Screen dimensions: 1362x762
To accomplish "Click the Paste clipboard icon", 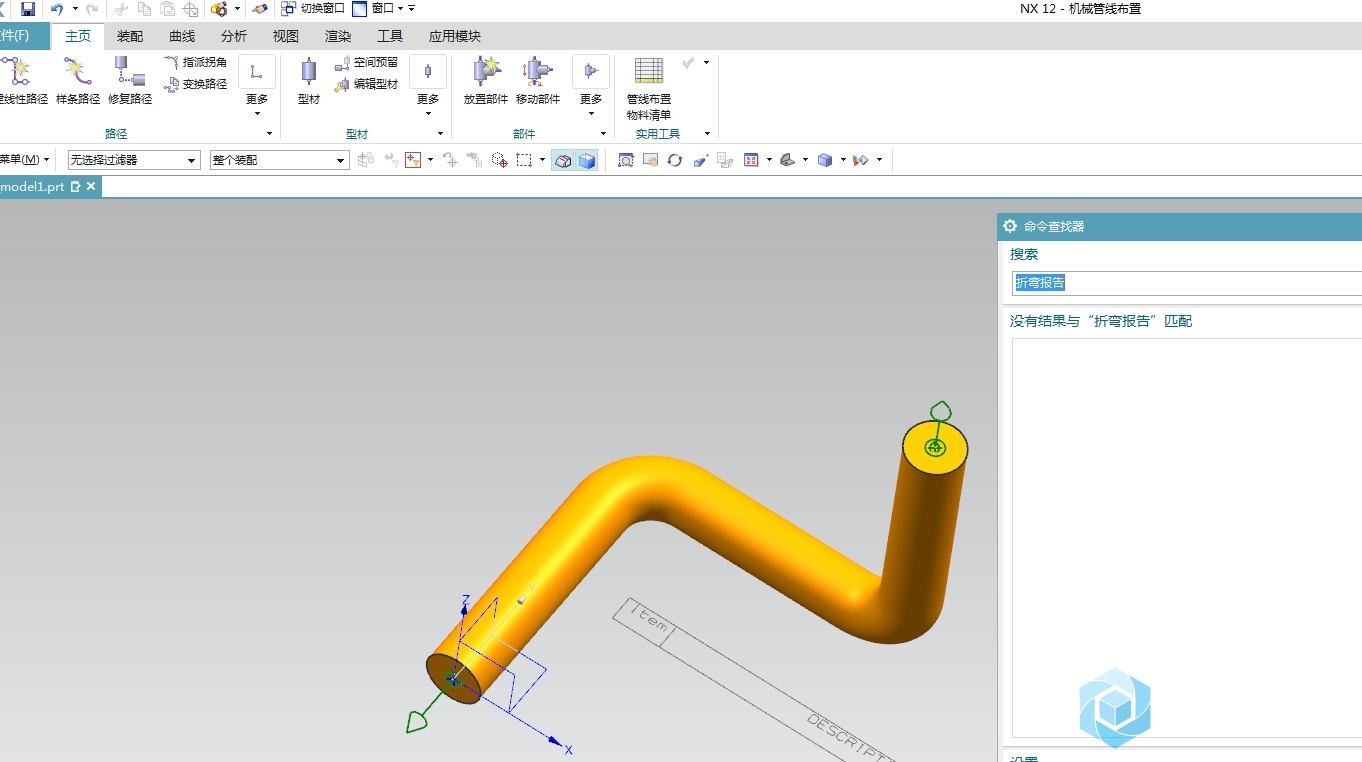I will point(167,9).
